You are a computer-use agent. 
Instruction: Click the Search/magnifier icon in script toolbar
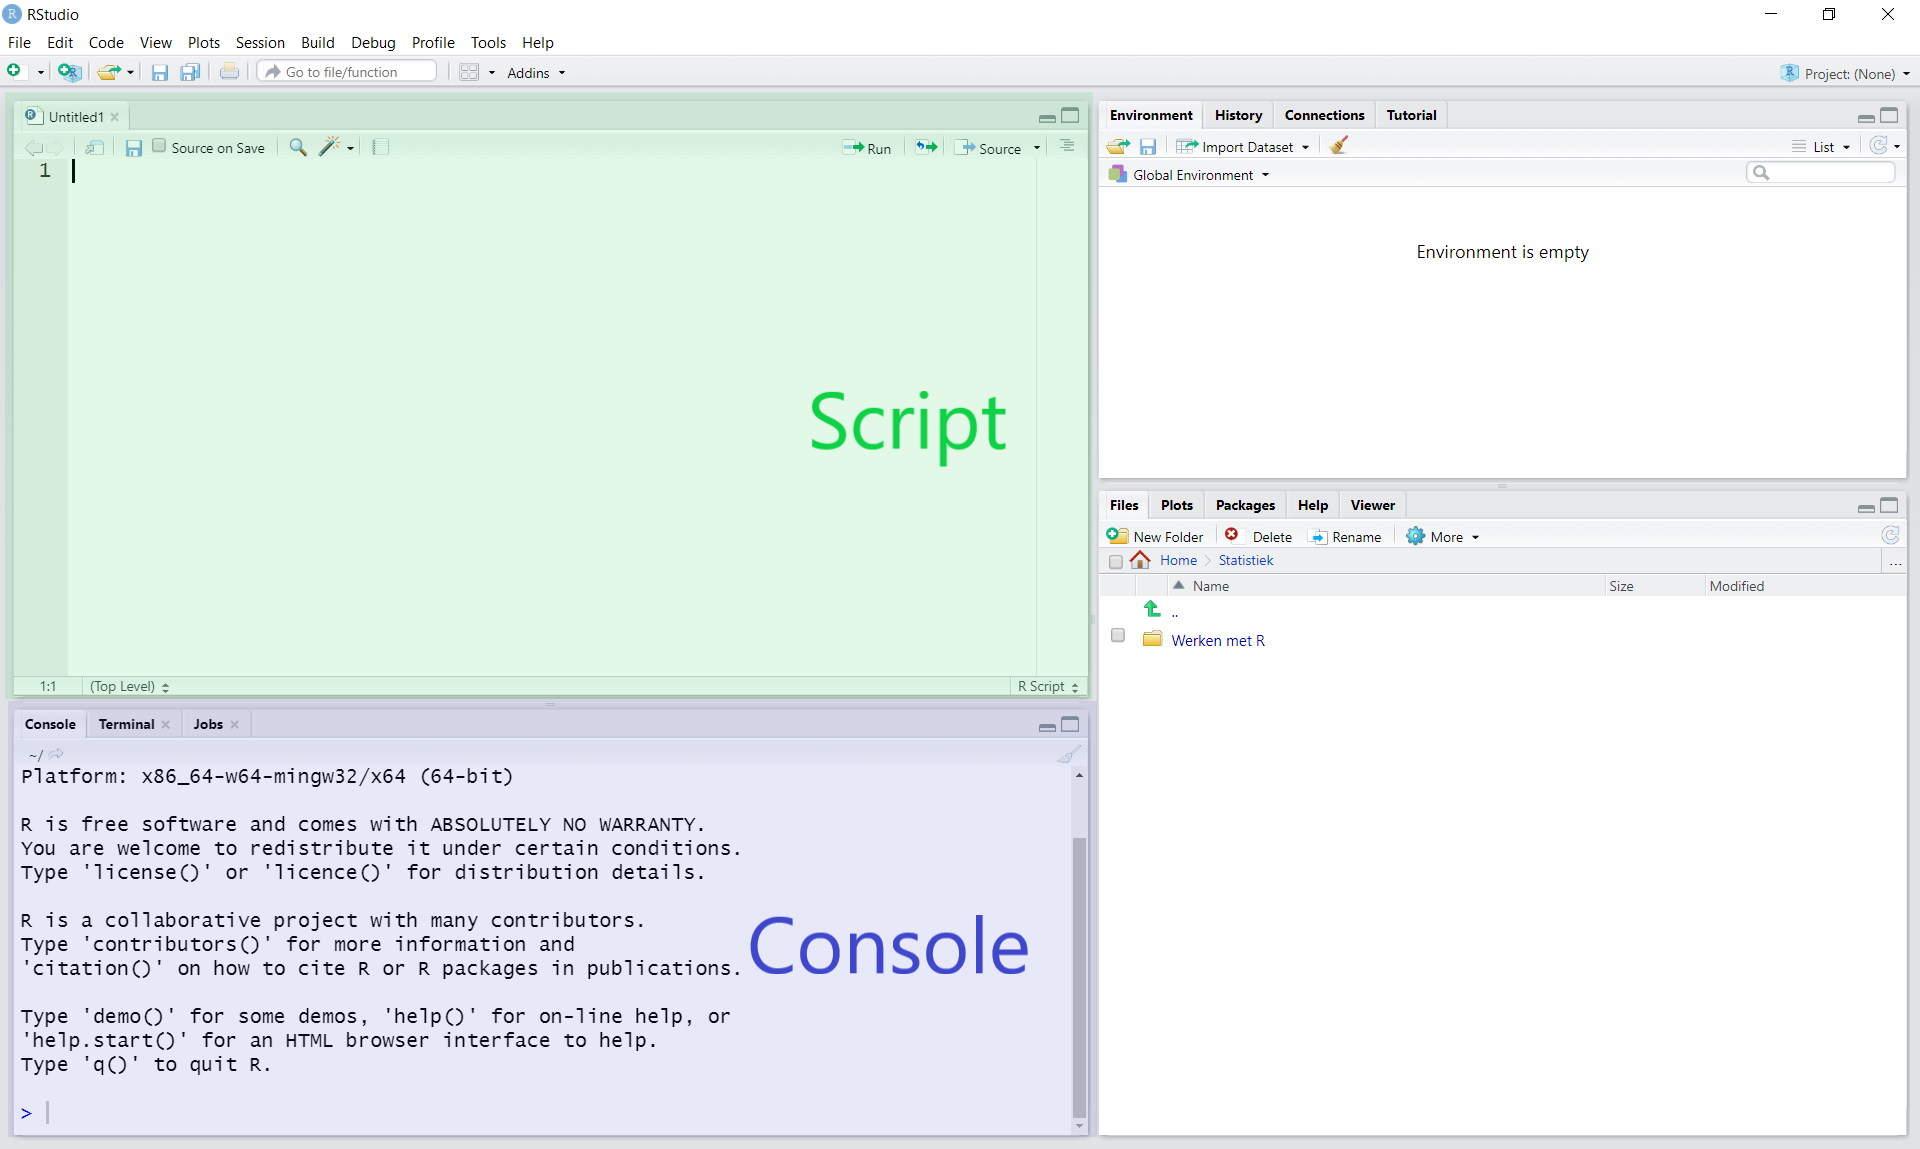(297, 146)
